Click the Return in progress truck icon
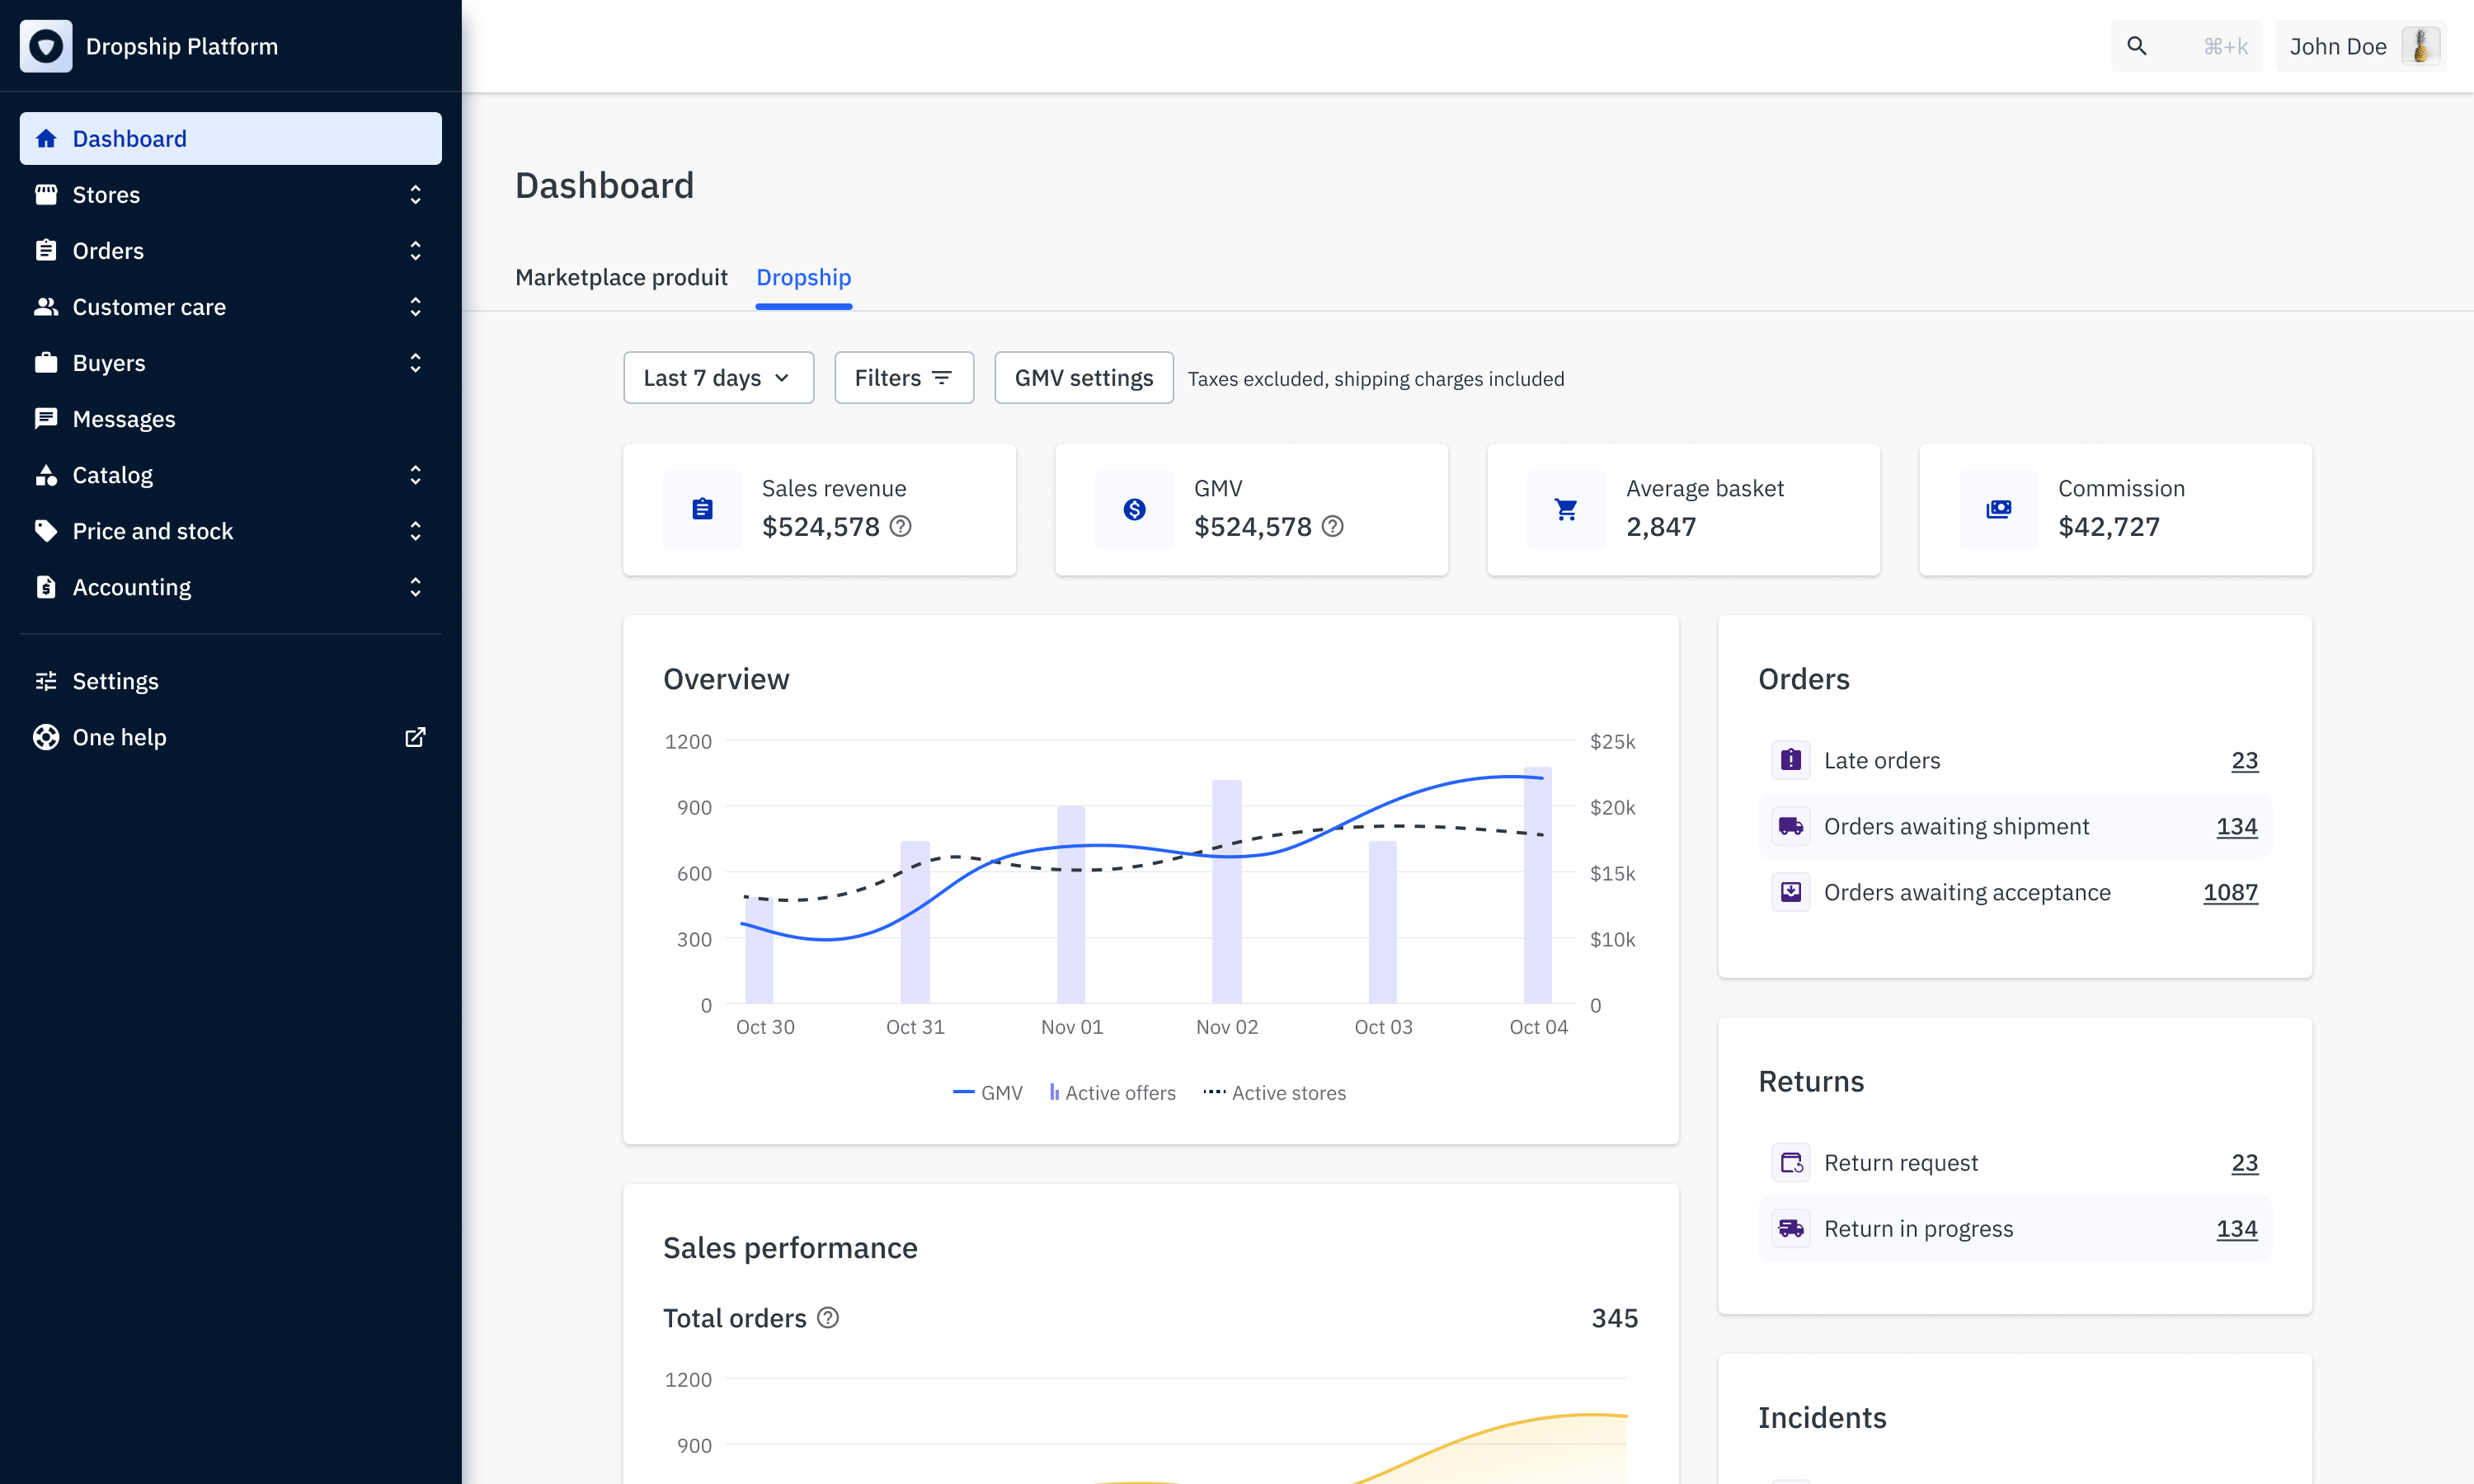The width and height of the screenshot is (2474, 1484). click(1791, 1228)
